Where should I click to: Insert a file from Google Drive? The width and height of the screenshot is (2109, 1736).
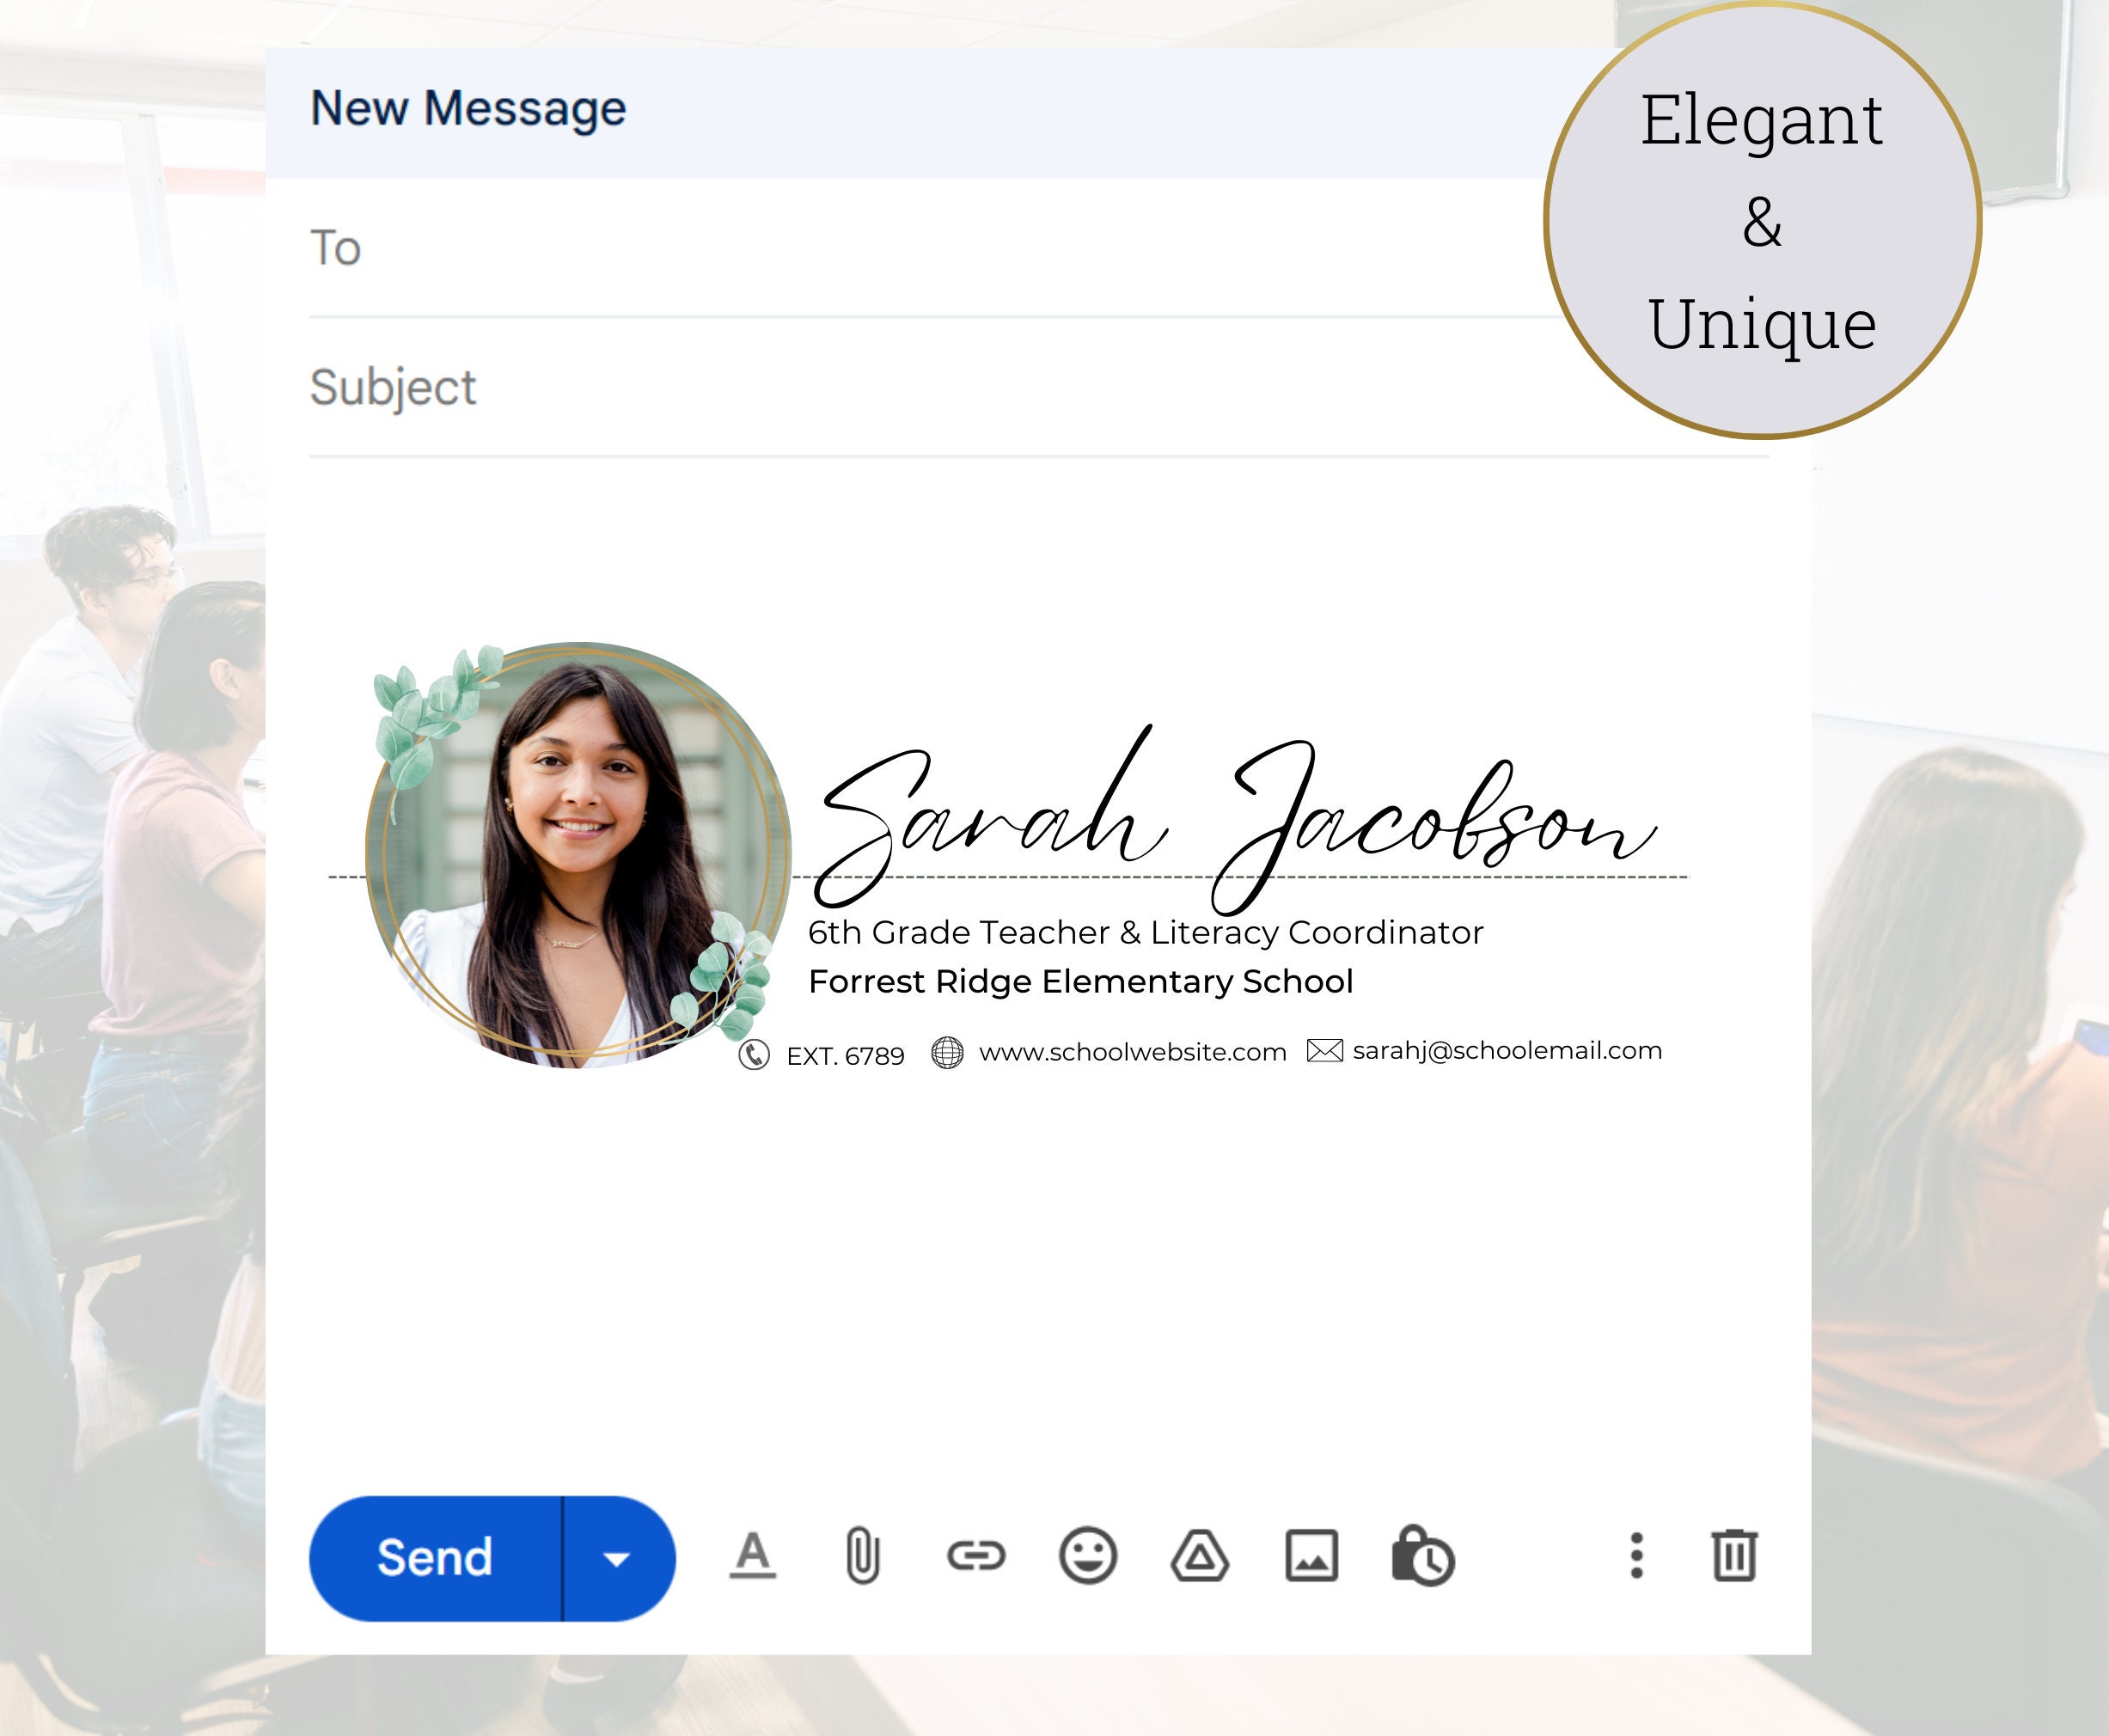[1199, 1556]
